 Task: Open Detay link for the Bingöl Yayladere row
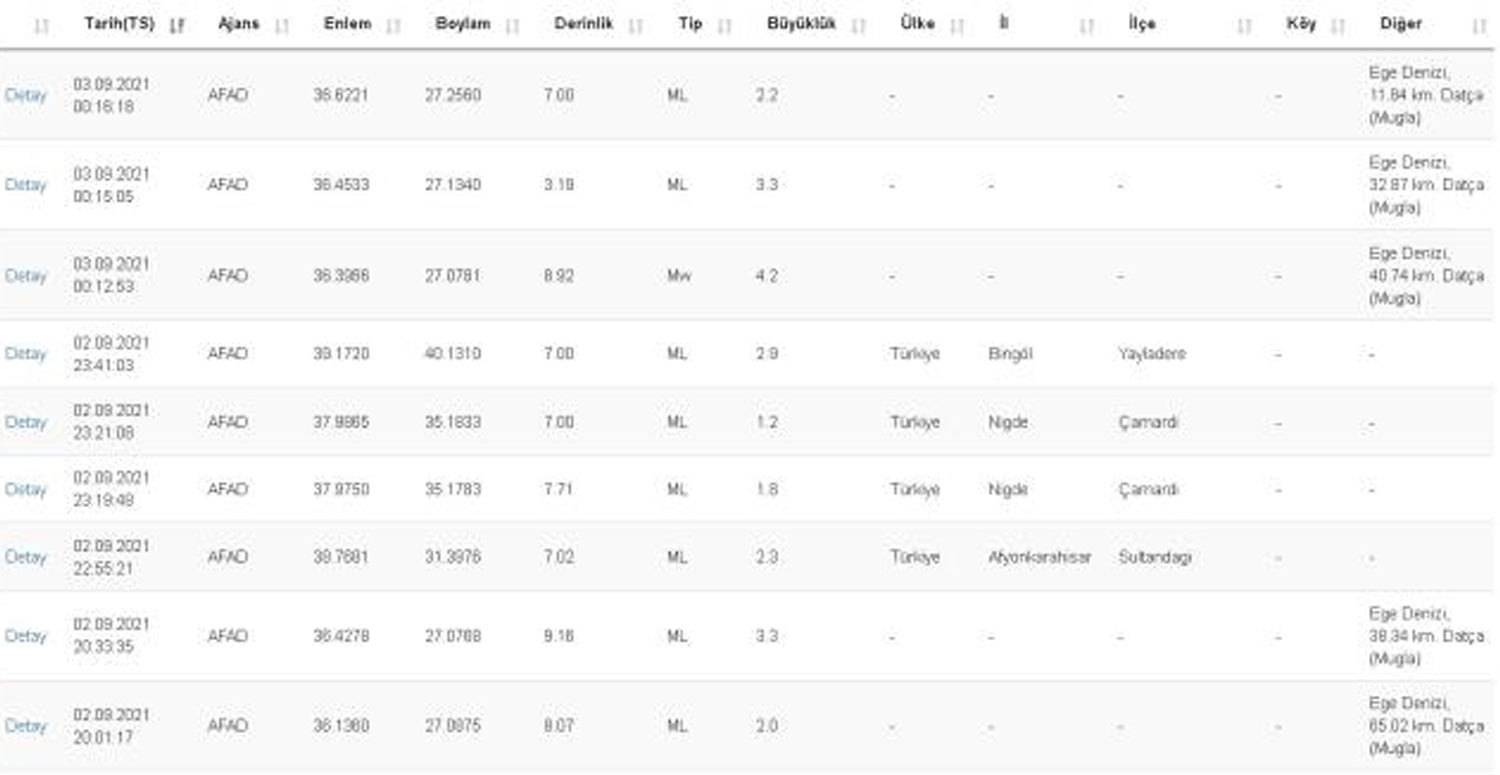[25, 353]
